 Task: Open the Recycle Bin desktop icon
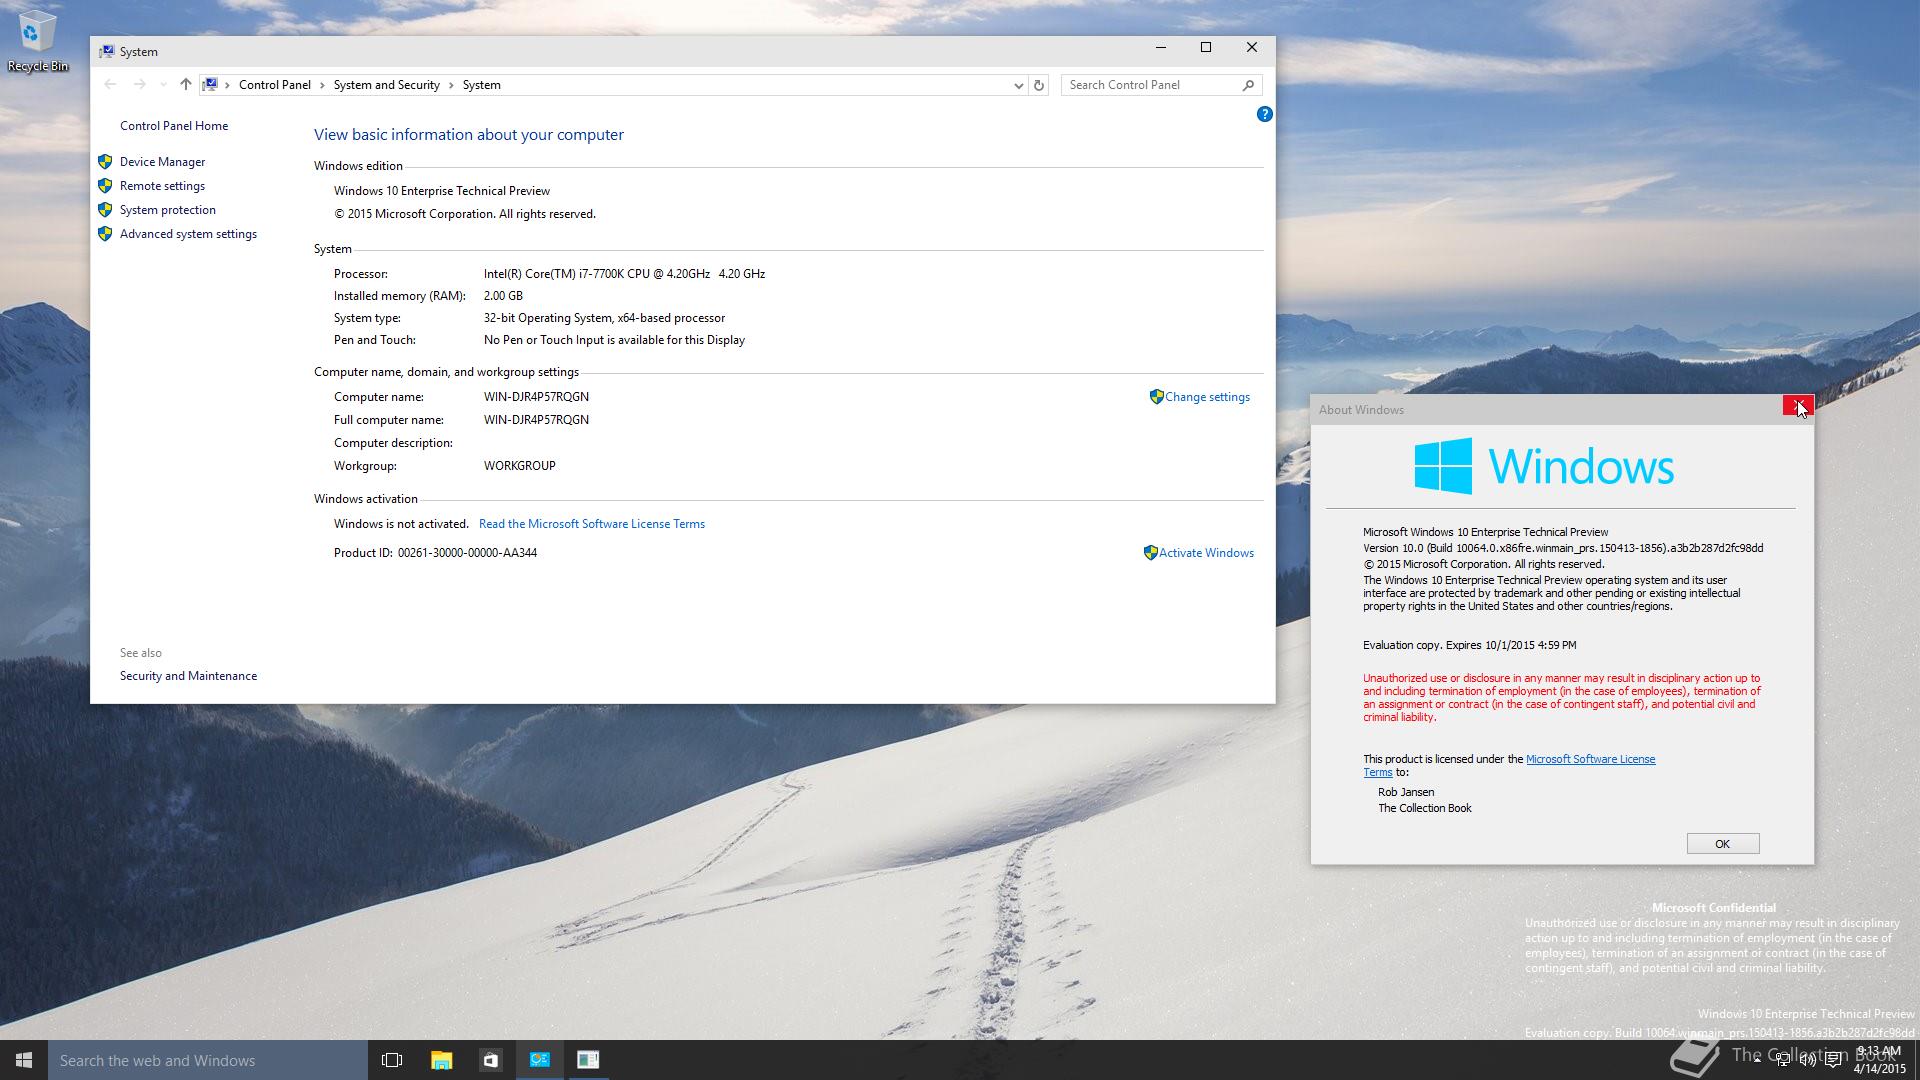click(37, 42)
